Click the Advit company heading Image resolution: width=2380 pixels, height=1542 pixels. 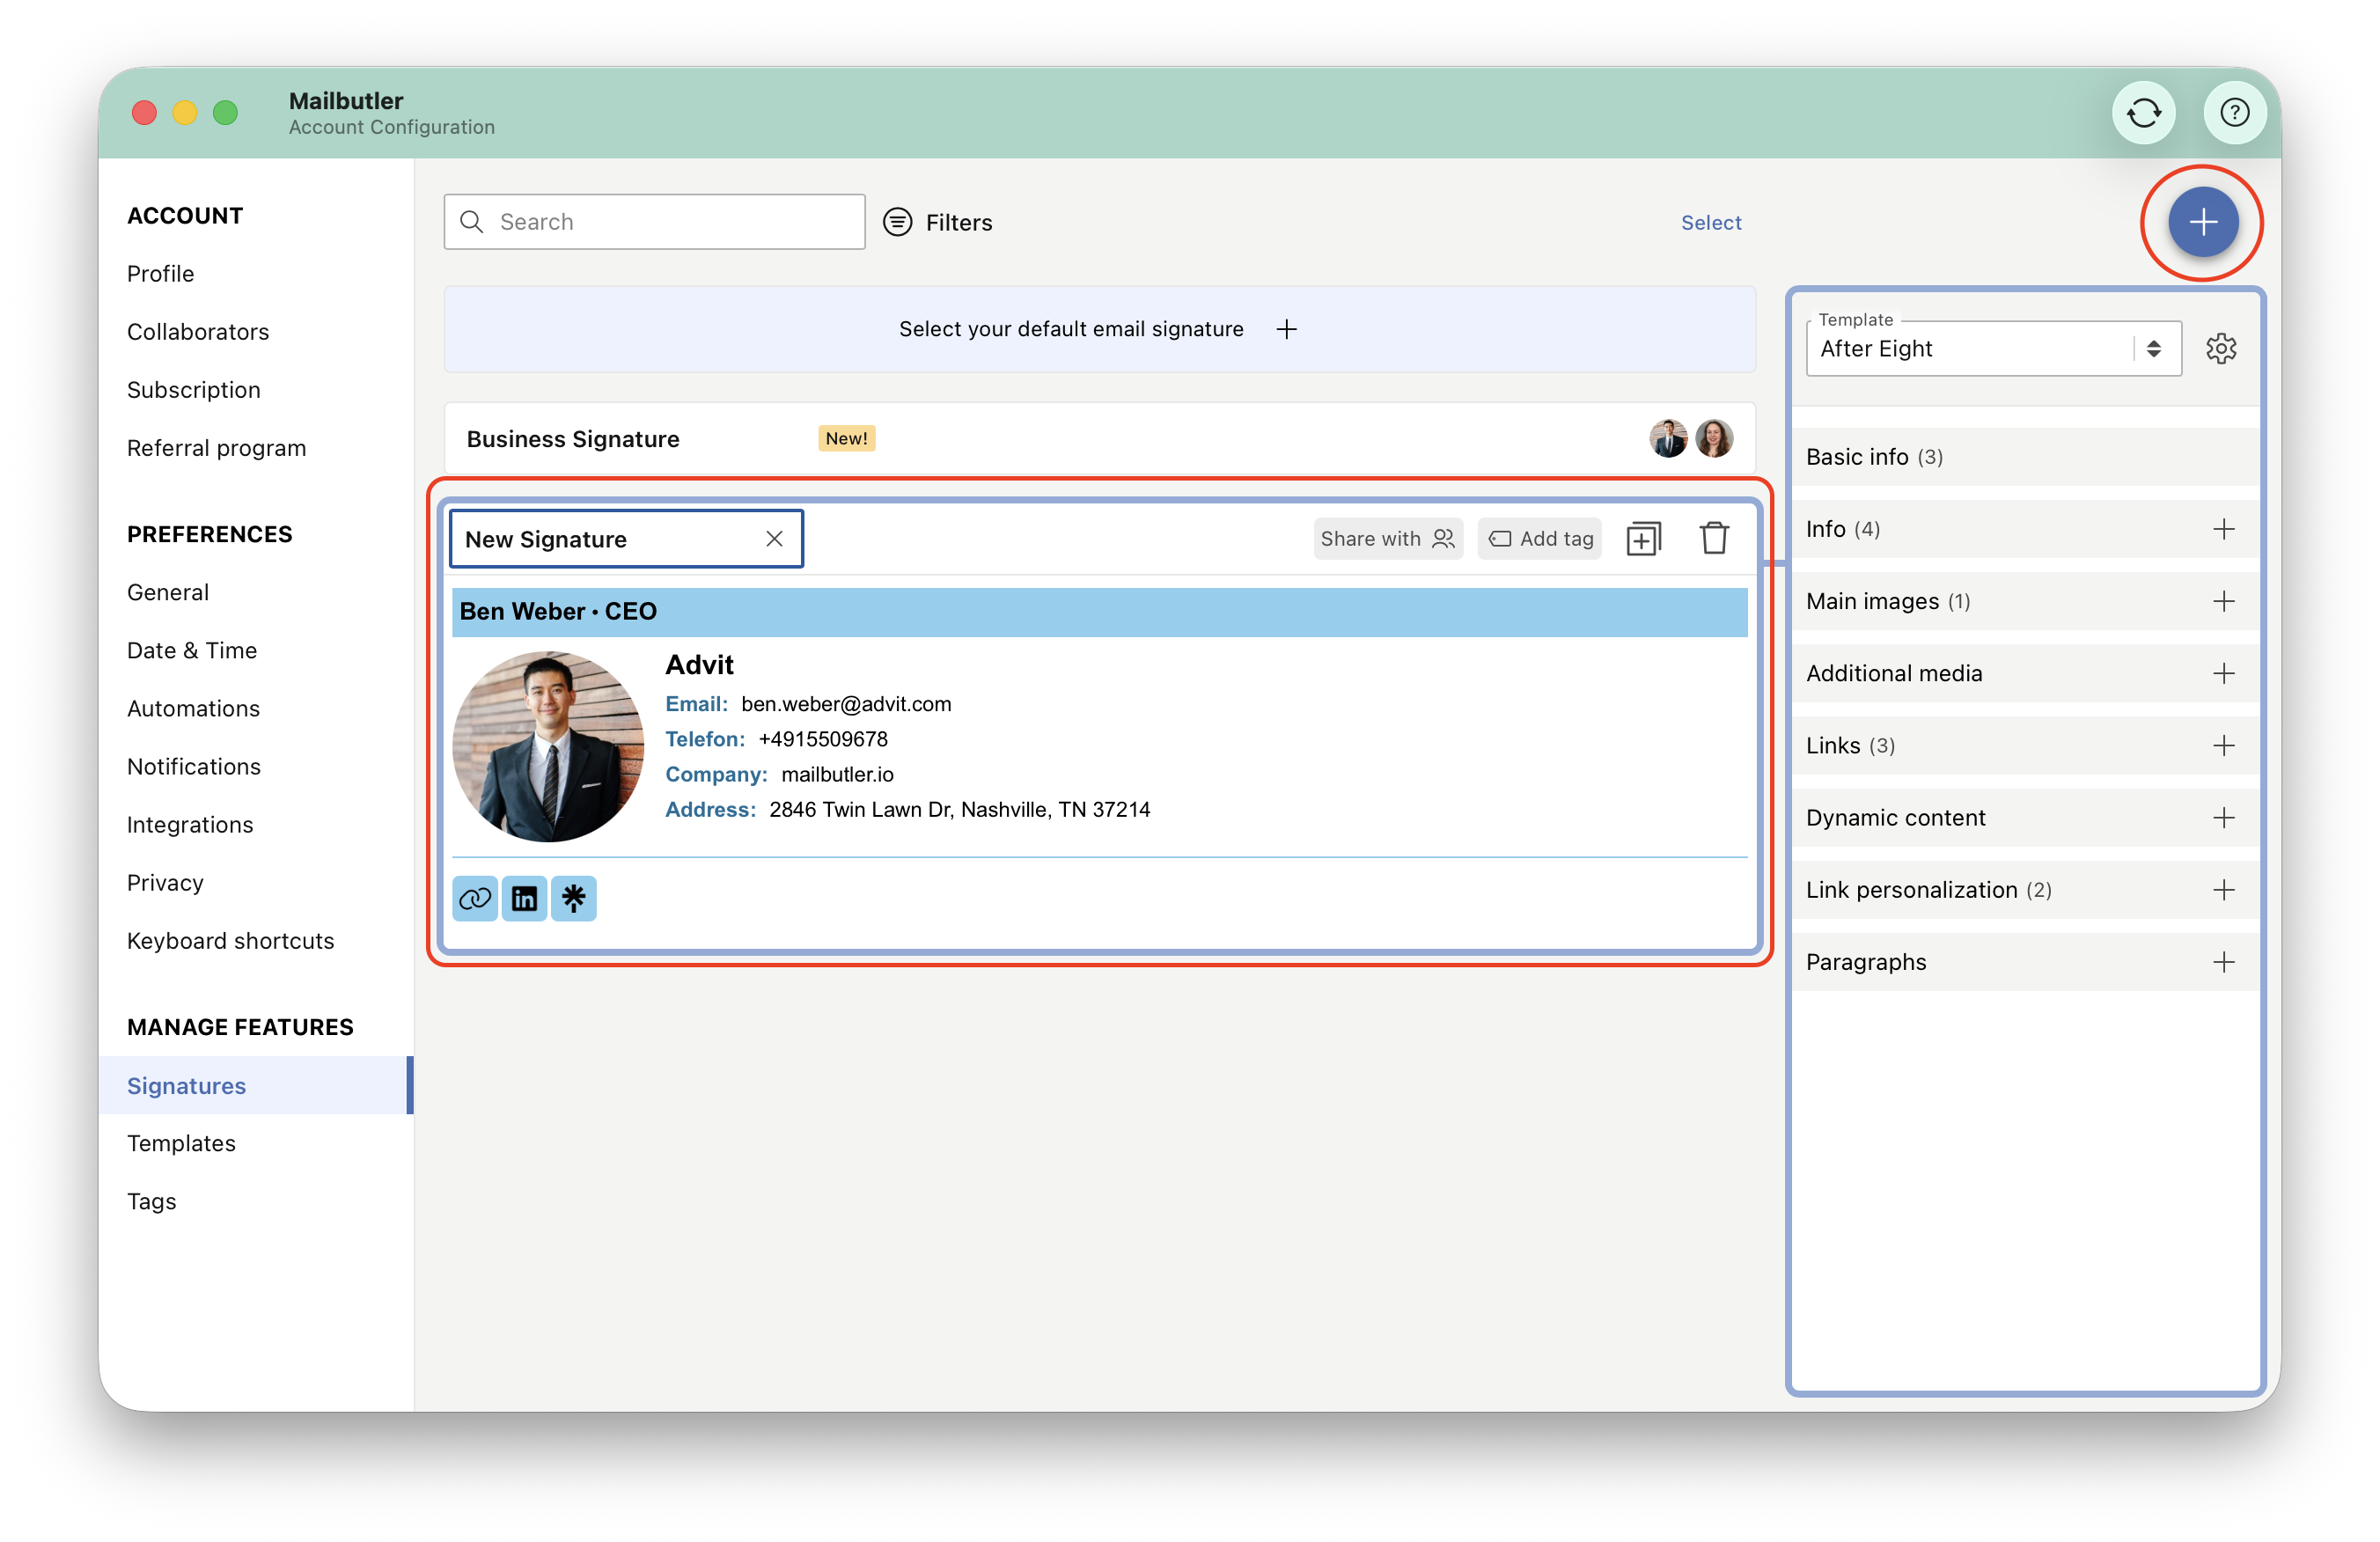point(699,665)
